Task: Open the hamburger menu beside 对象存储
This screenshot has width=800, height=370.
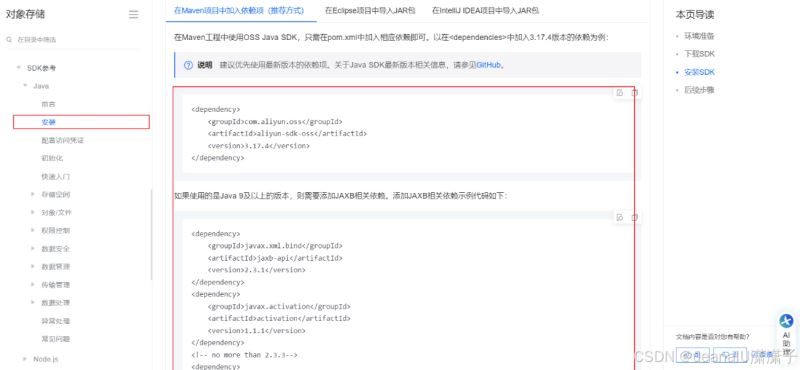Action: point(134,15)
